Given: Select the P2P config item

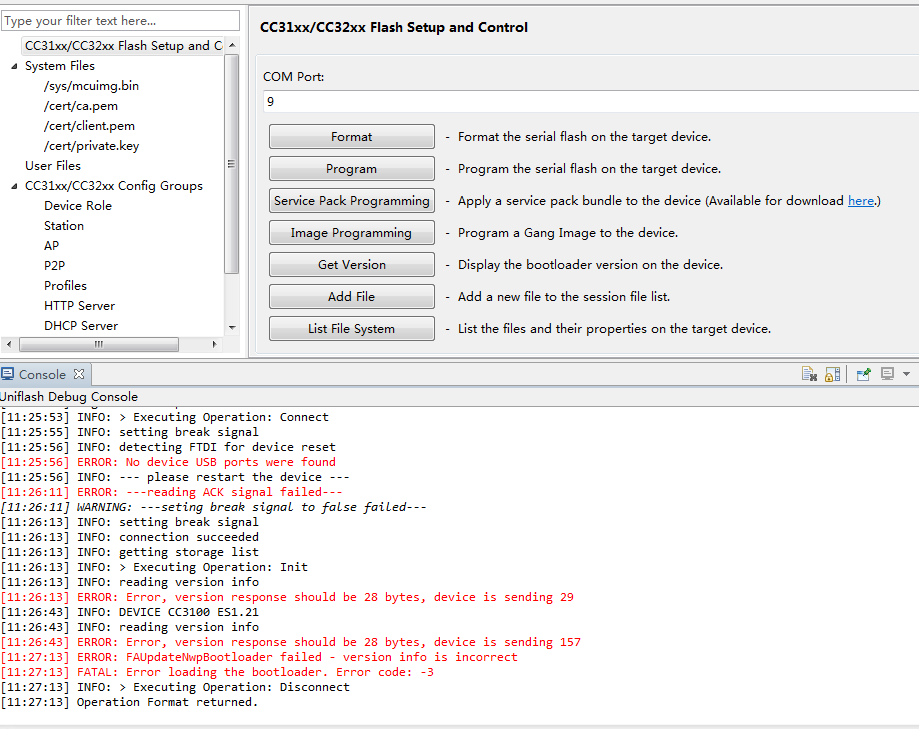Looking at the screenshot, I should tap(55, 265).
